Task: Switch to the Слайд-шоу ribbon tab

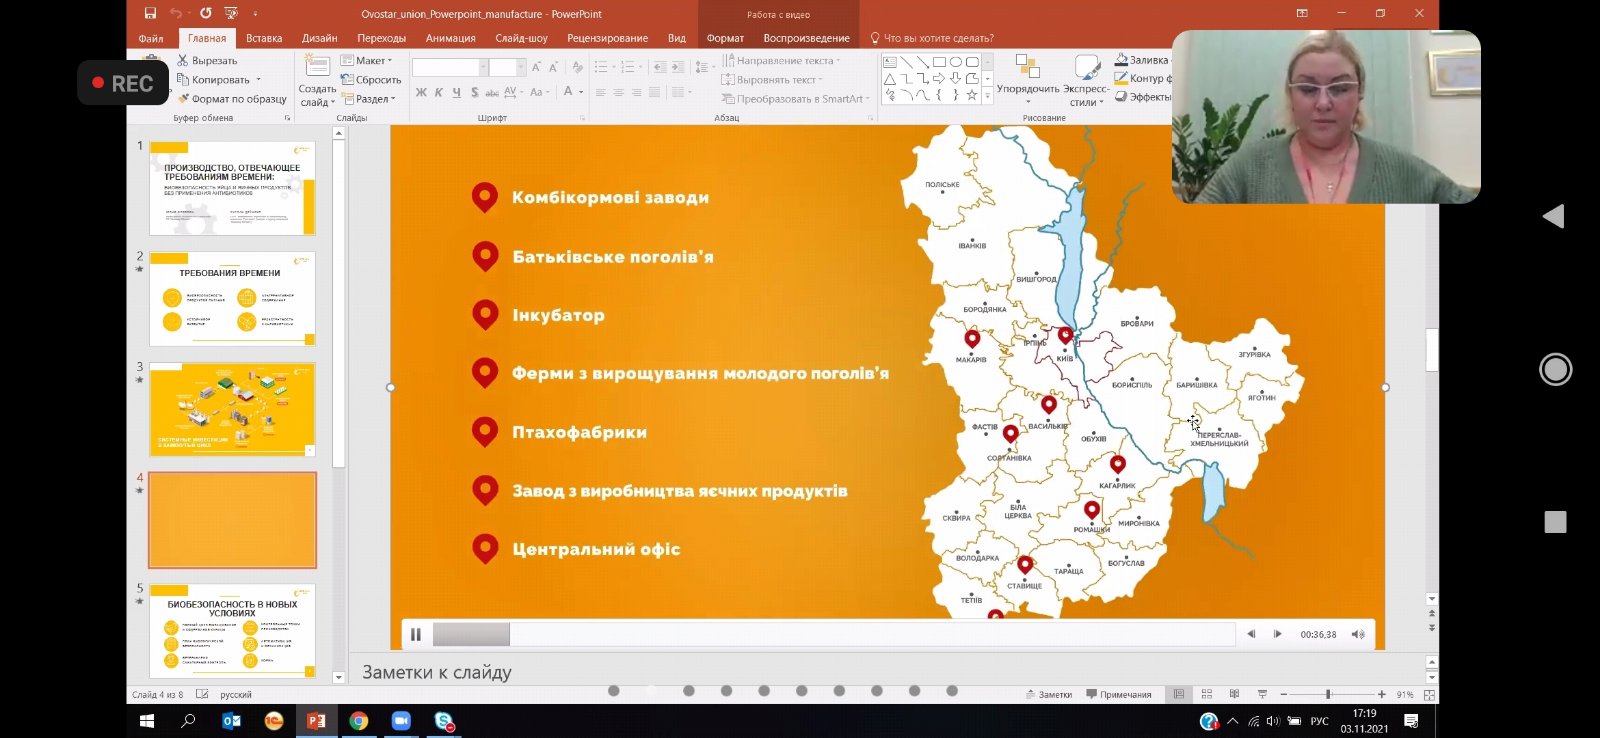Action: tap(522, 38)
